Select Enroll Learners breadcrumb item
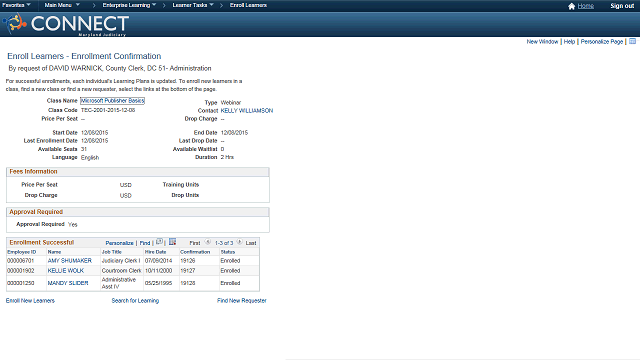This screenshot has width=640, height=360. click(248, 5)
